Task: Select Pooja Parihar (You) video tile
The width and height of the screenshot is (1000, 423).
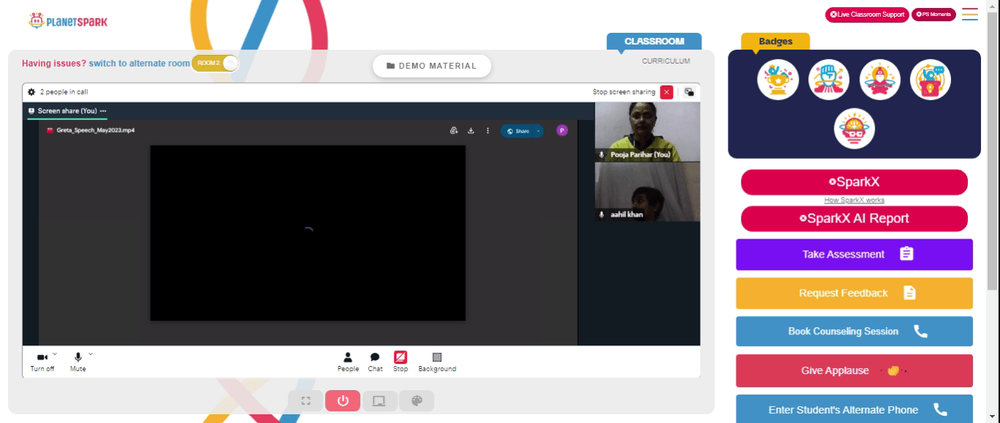Action: [647, 132]
